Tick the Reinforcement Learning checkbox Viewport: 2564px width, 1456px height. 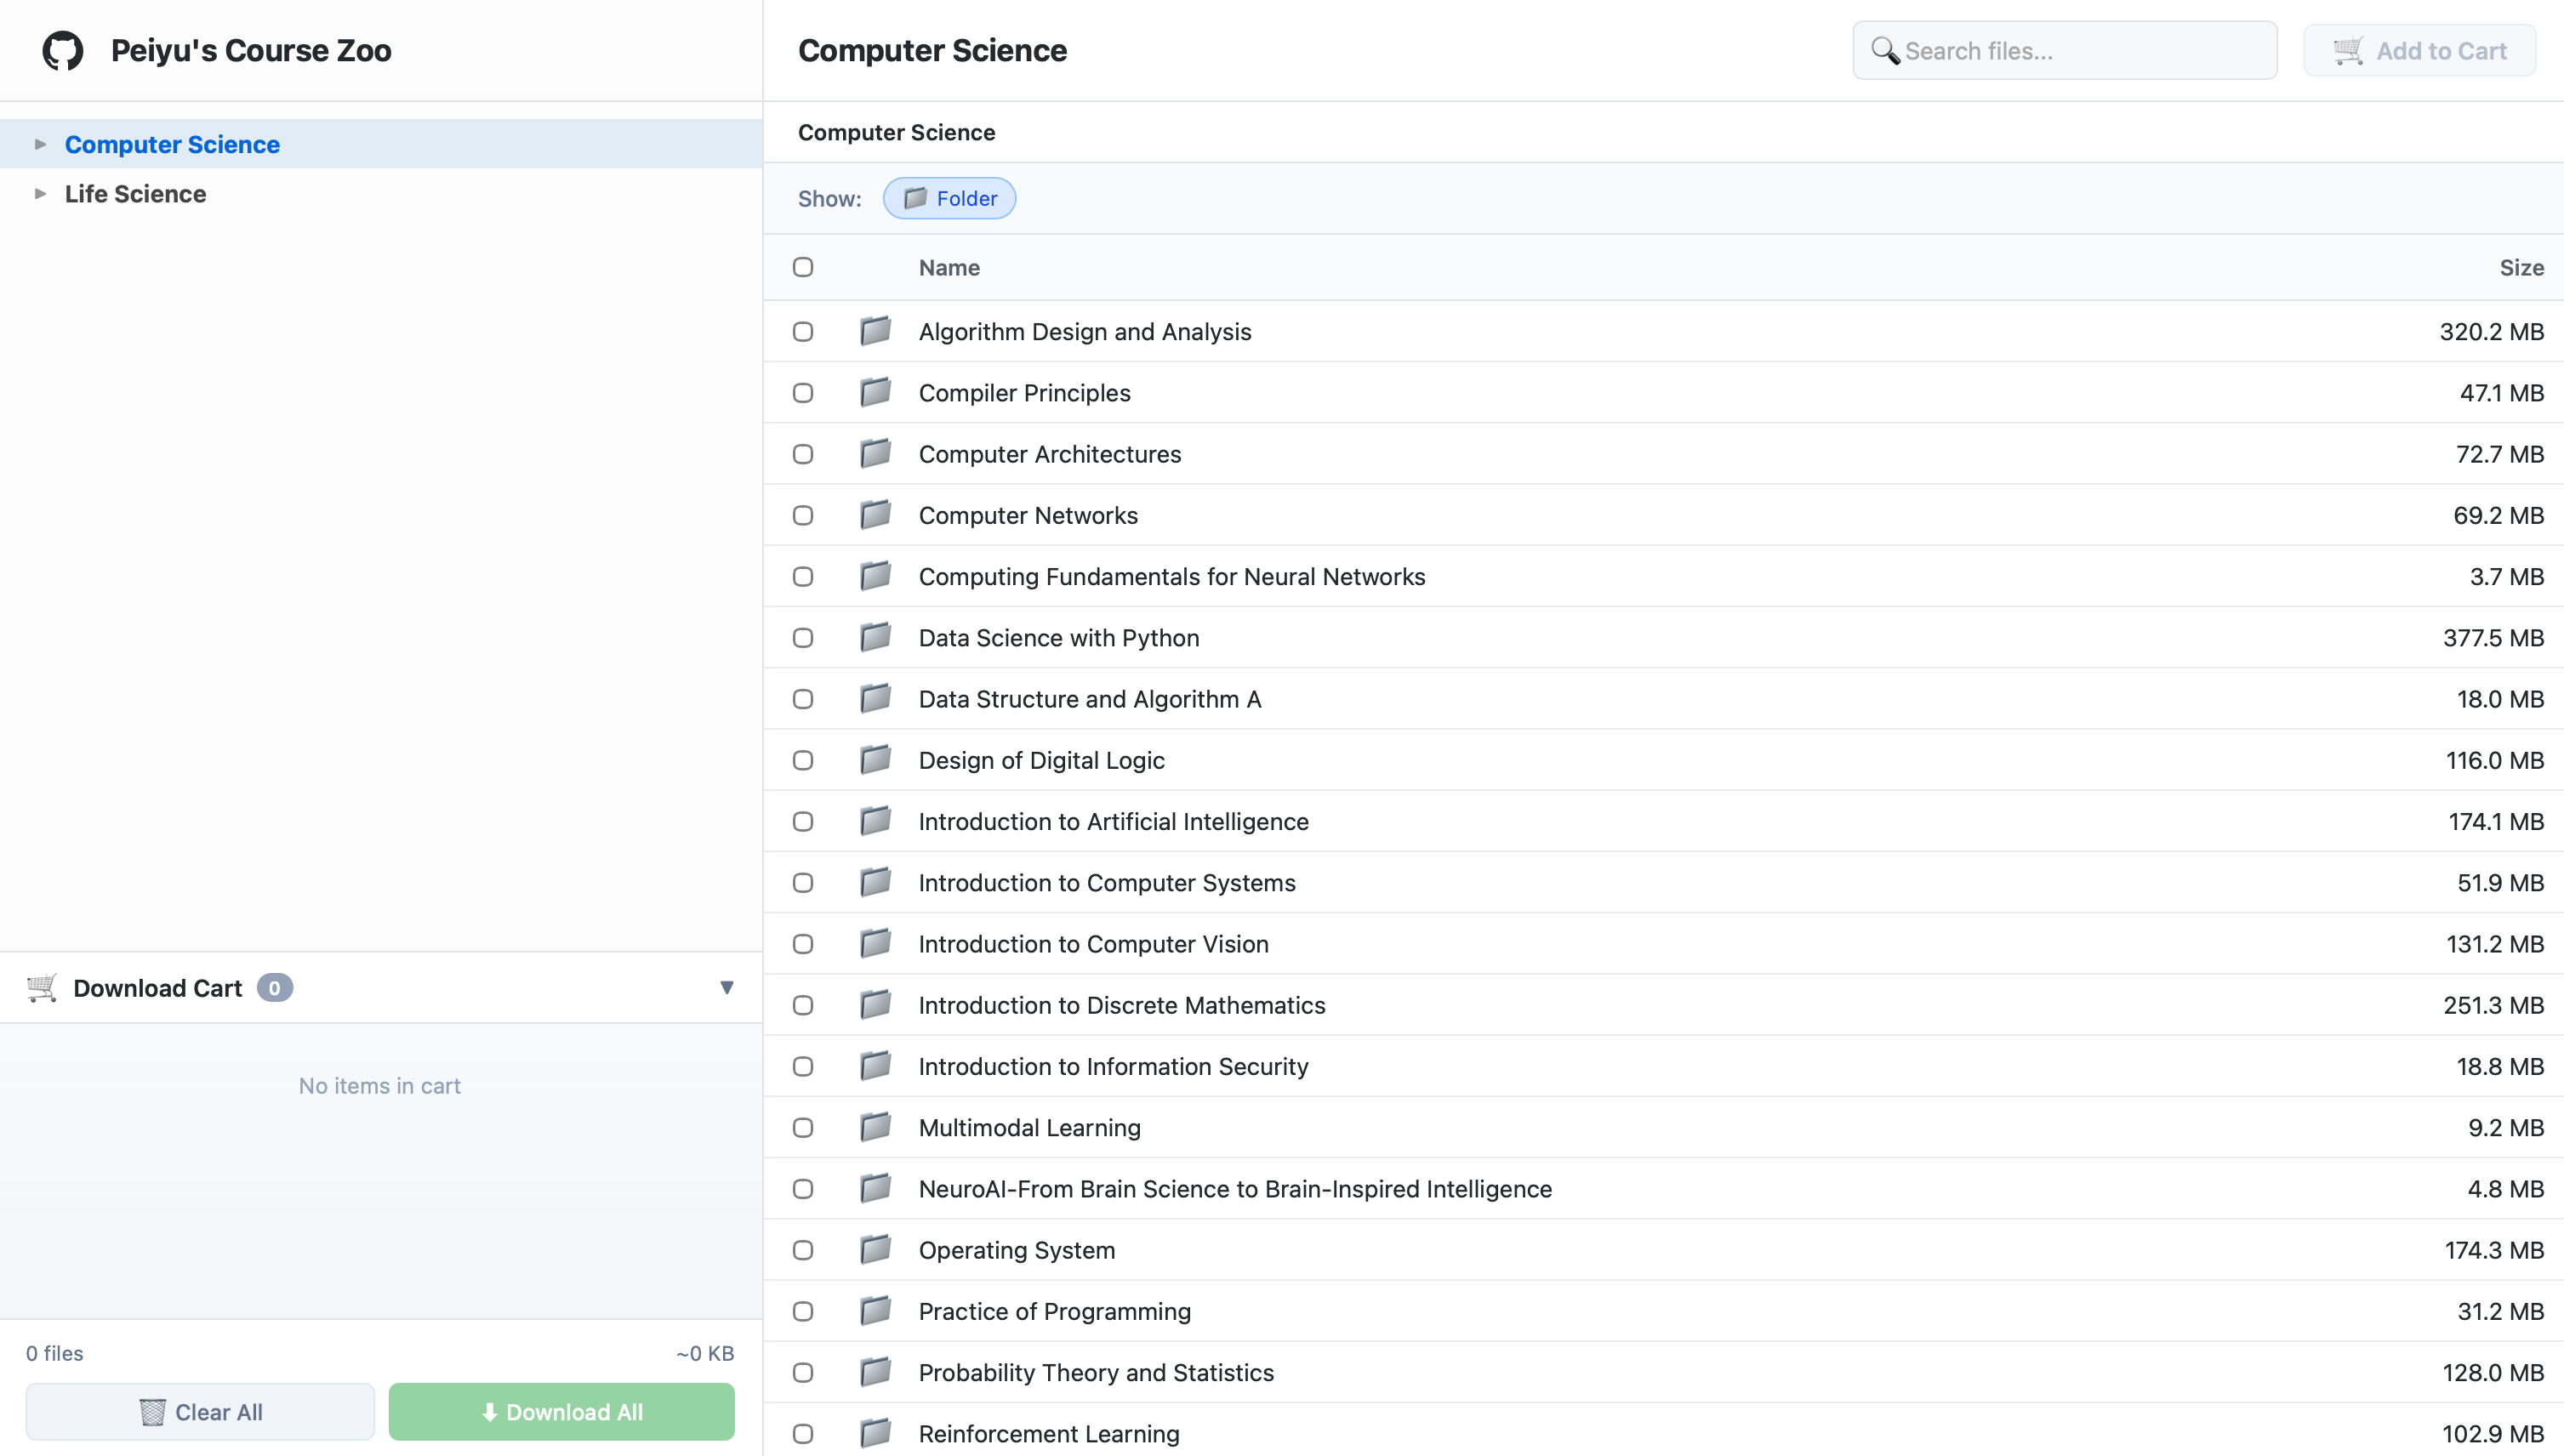(x=803, y=1433)
